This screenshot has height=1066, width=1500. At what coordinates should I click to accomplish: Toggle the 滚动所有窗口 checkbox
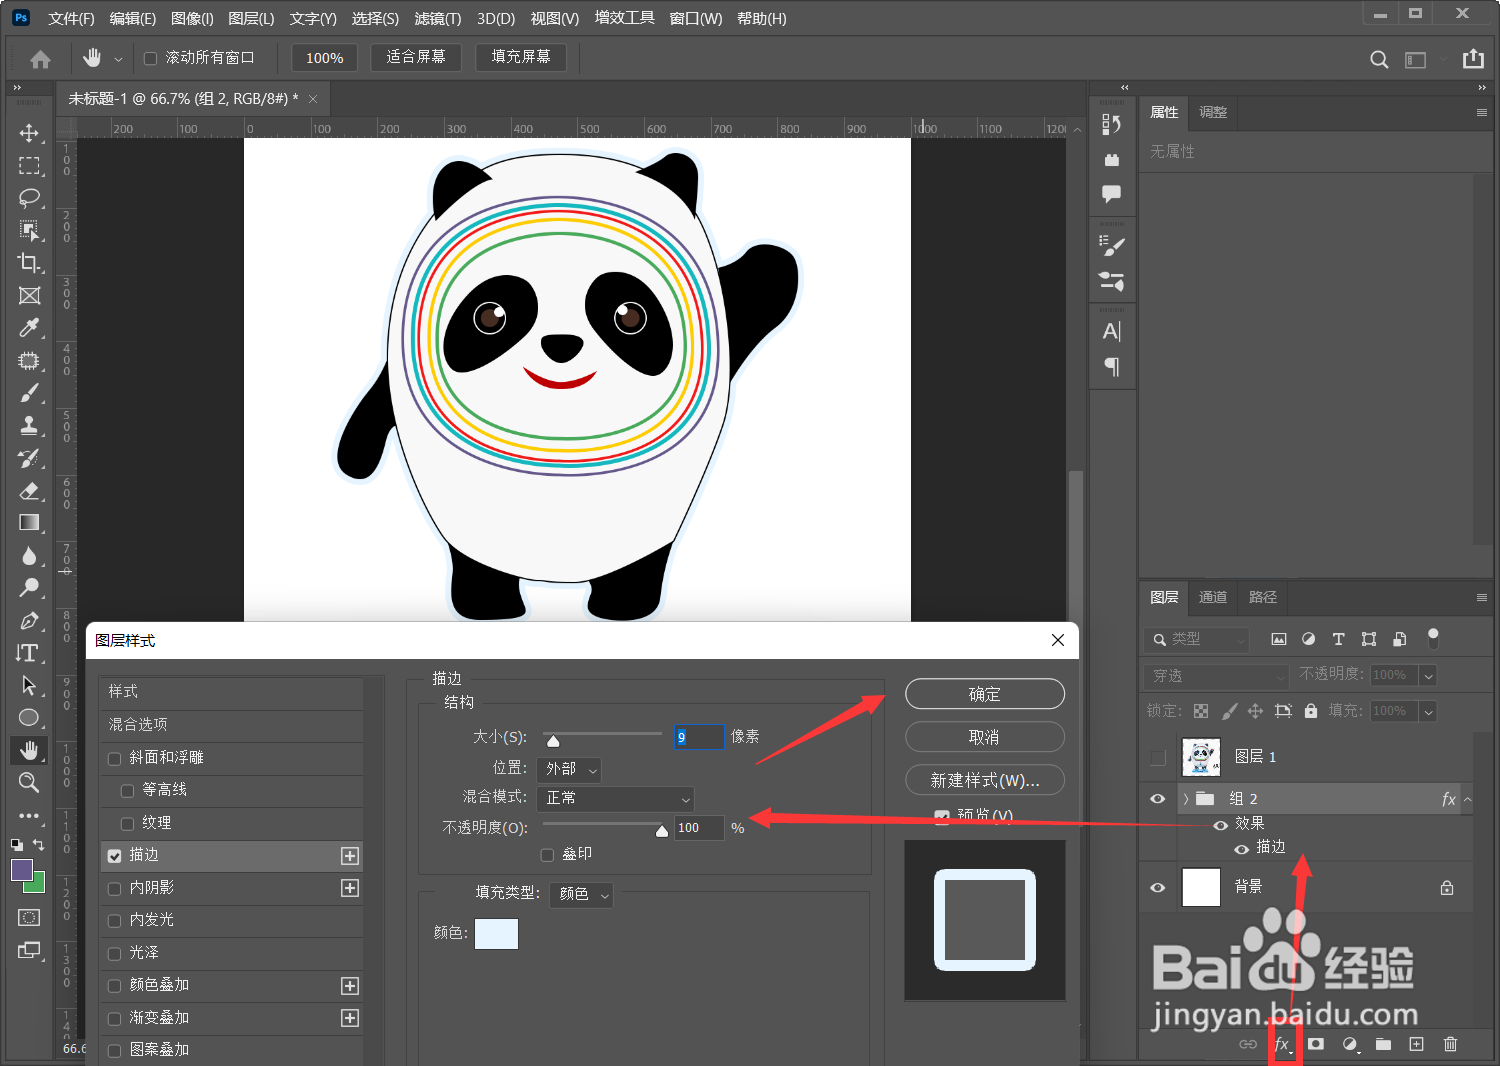coord(151,58)
